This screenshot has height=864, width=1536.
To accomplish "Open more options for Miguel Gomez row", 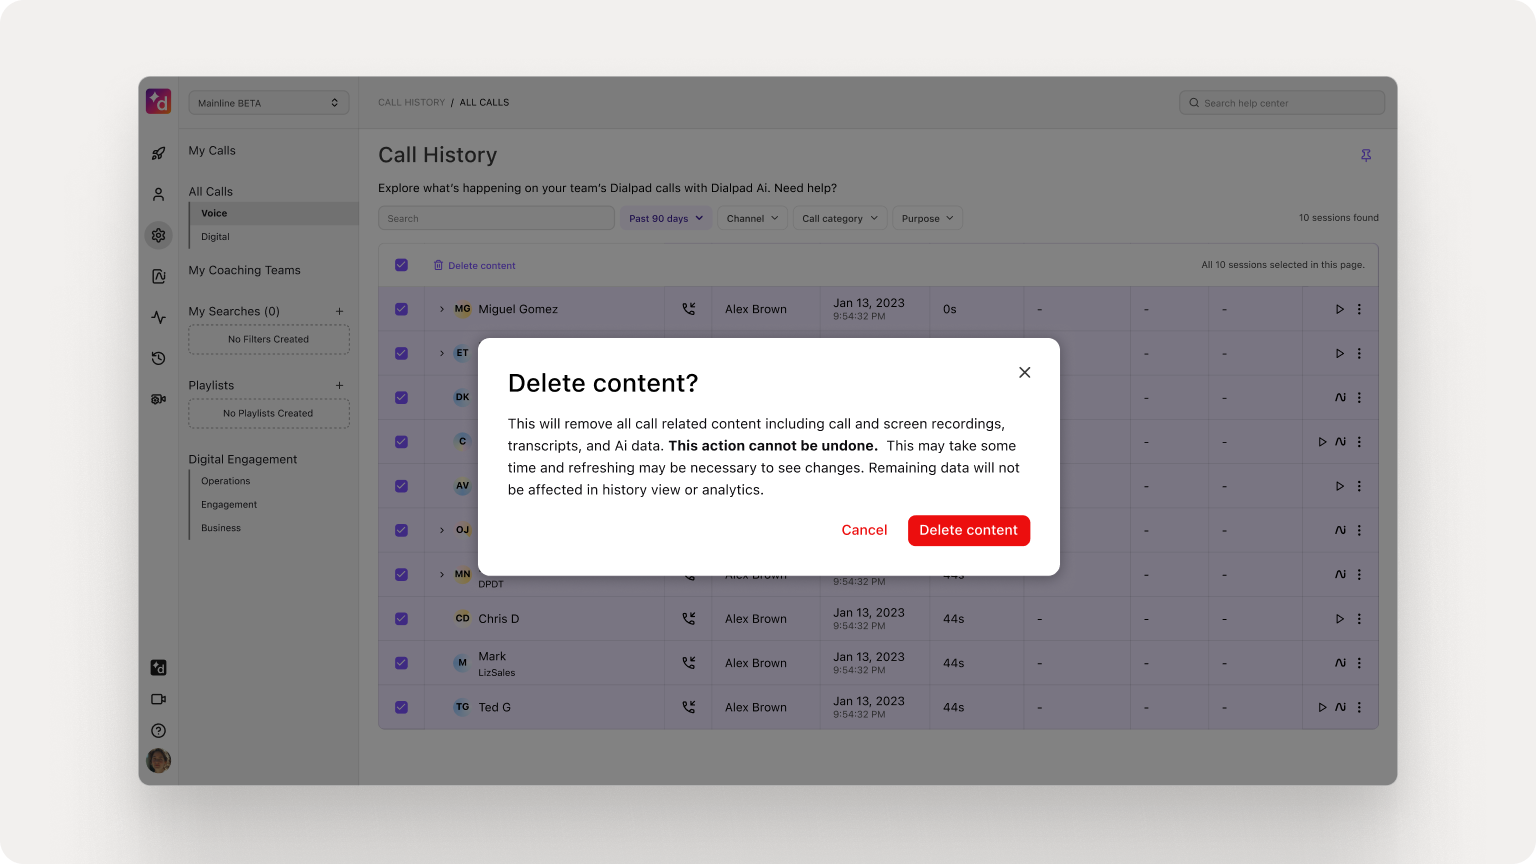I will [1359, 310].
